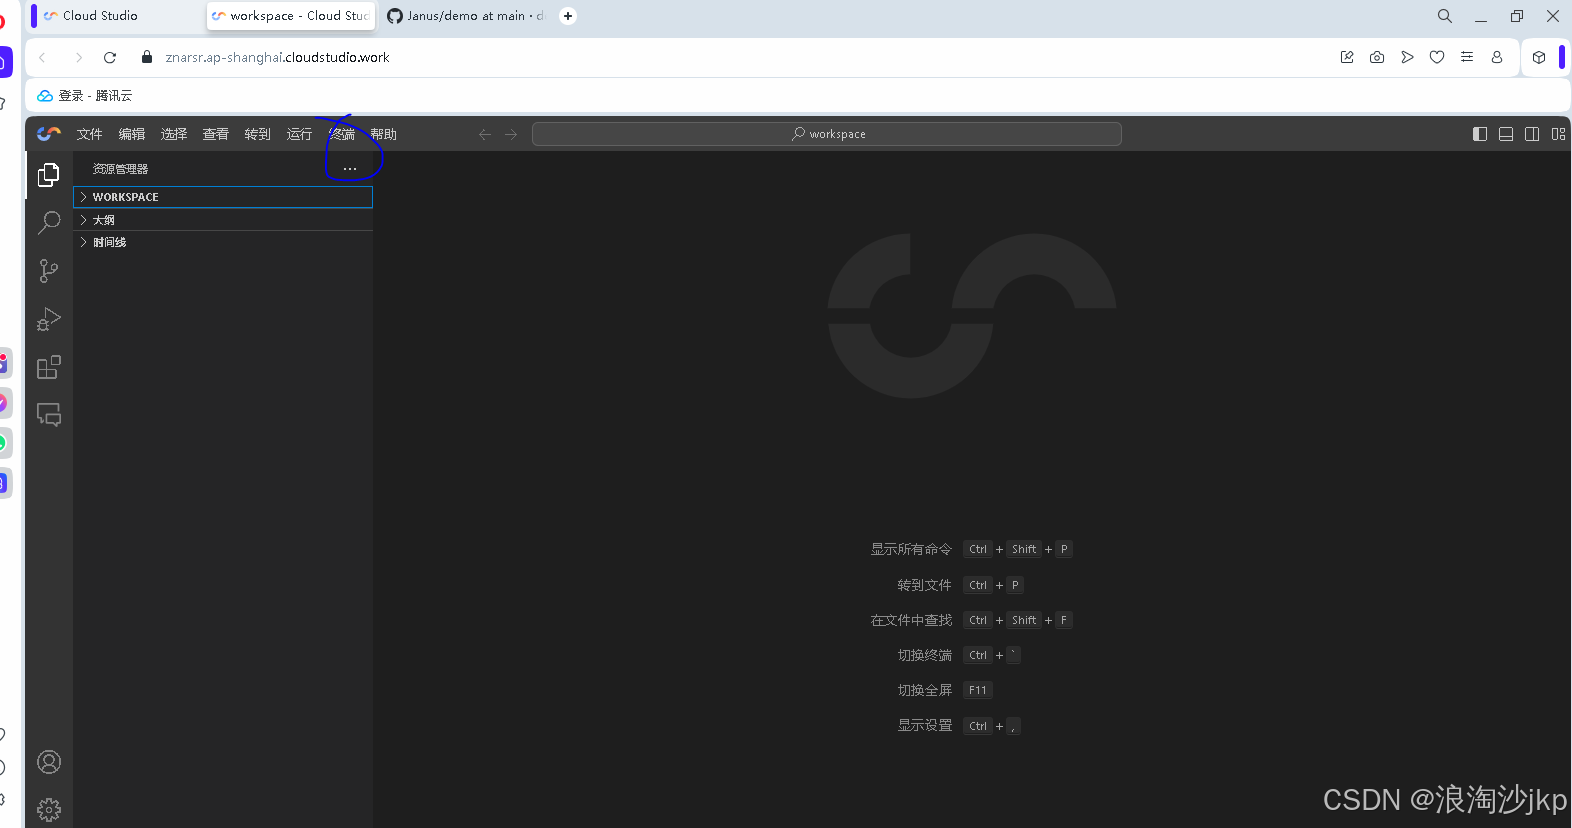Click the F11 key hint

tap(978, 690)
